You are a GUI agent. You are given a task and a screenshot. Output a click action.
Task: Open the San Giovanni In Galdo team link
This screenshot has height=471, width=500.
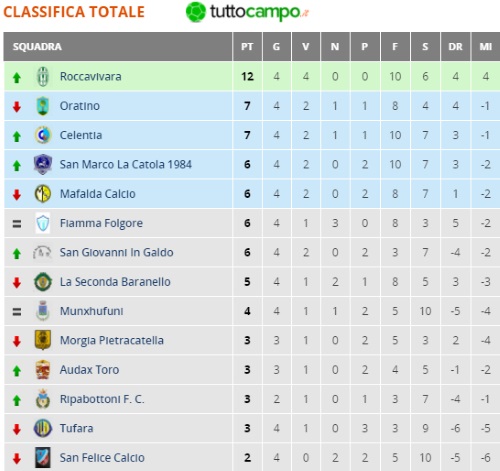point(116,252)
